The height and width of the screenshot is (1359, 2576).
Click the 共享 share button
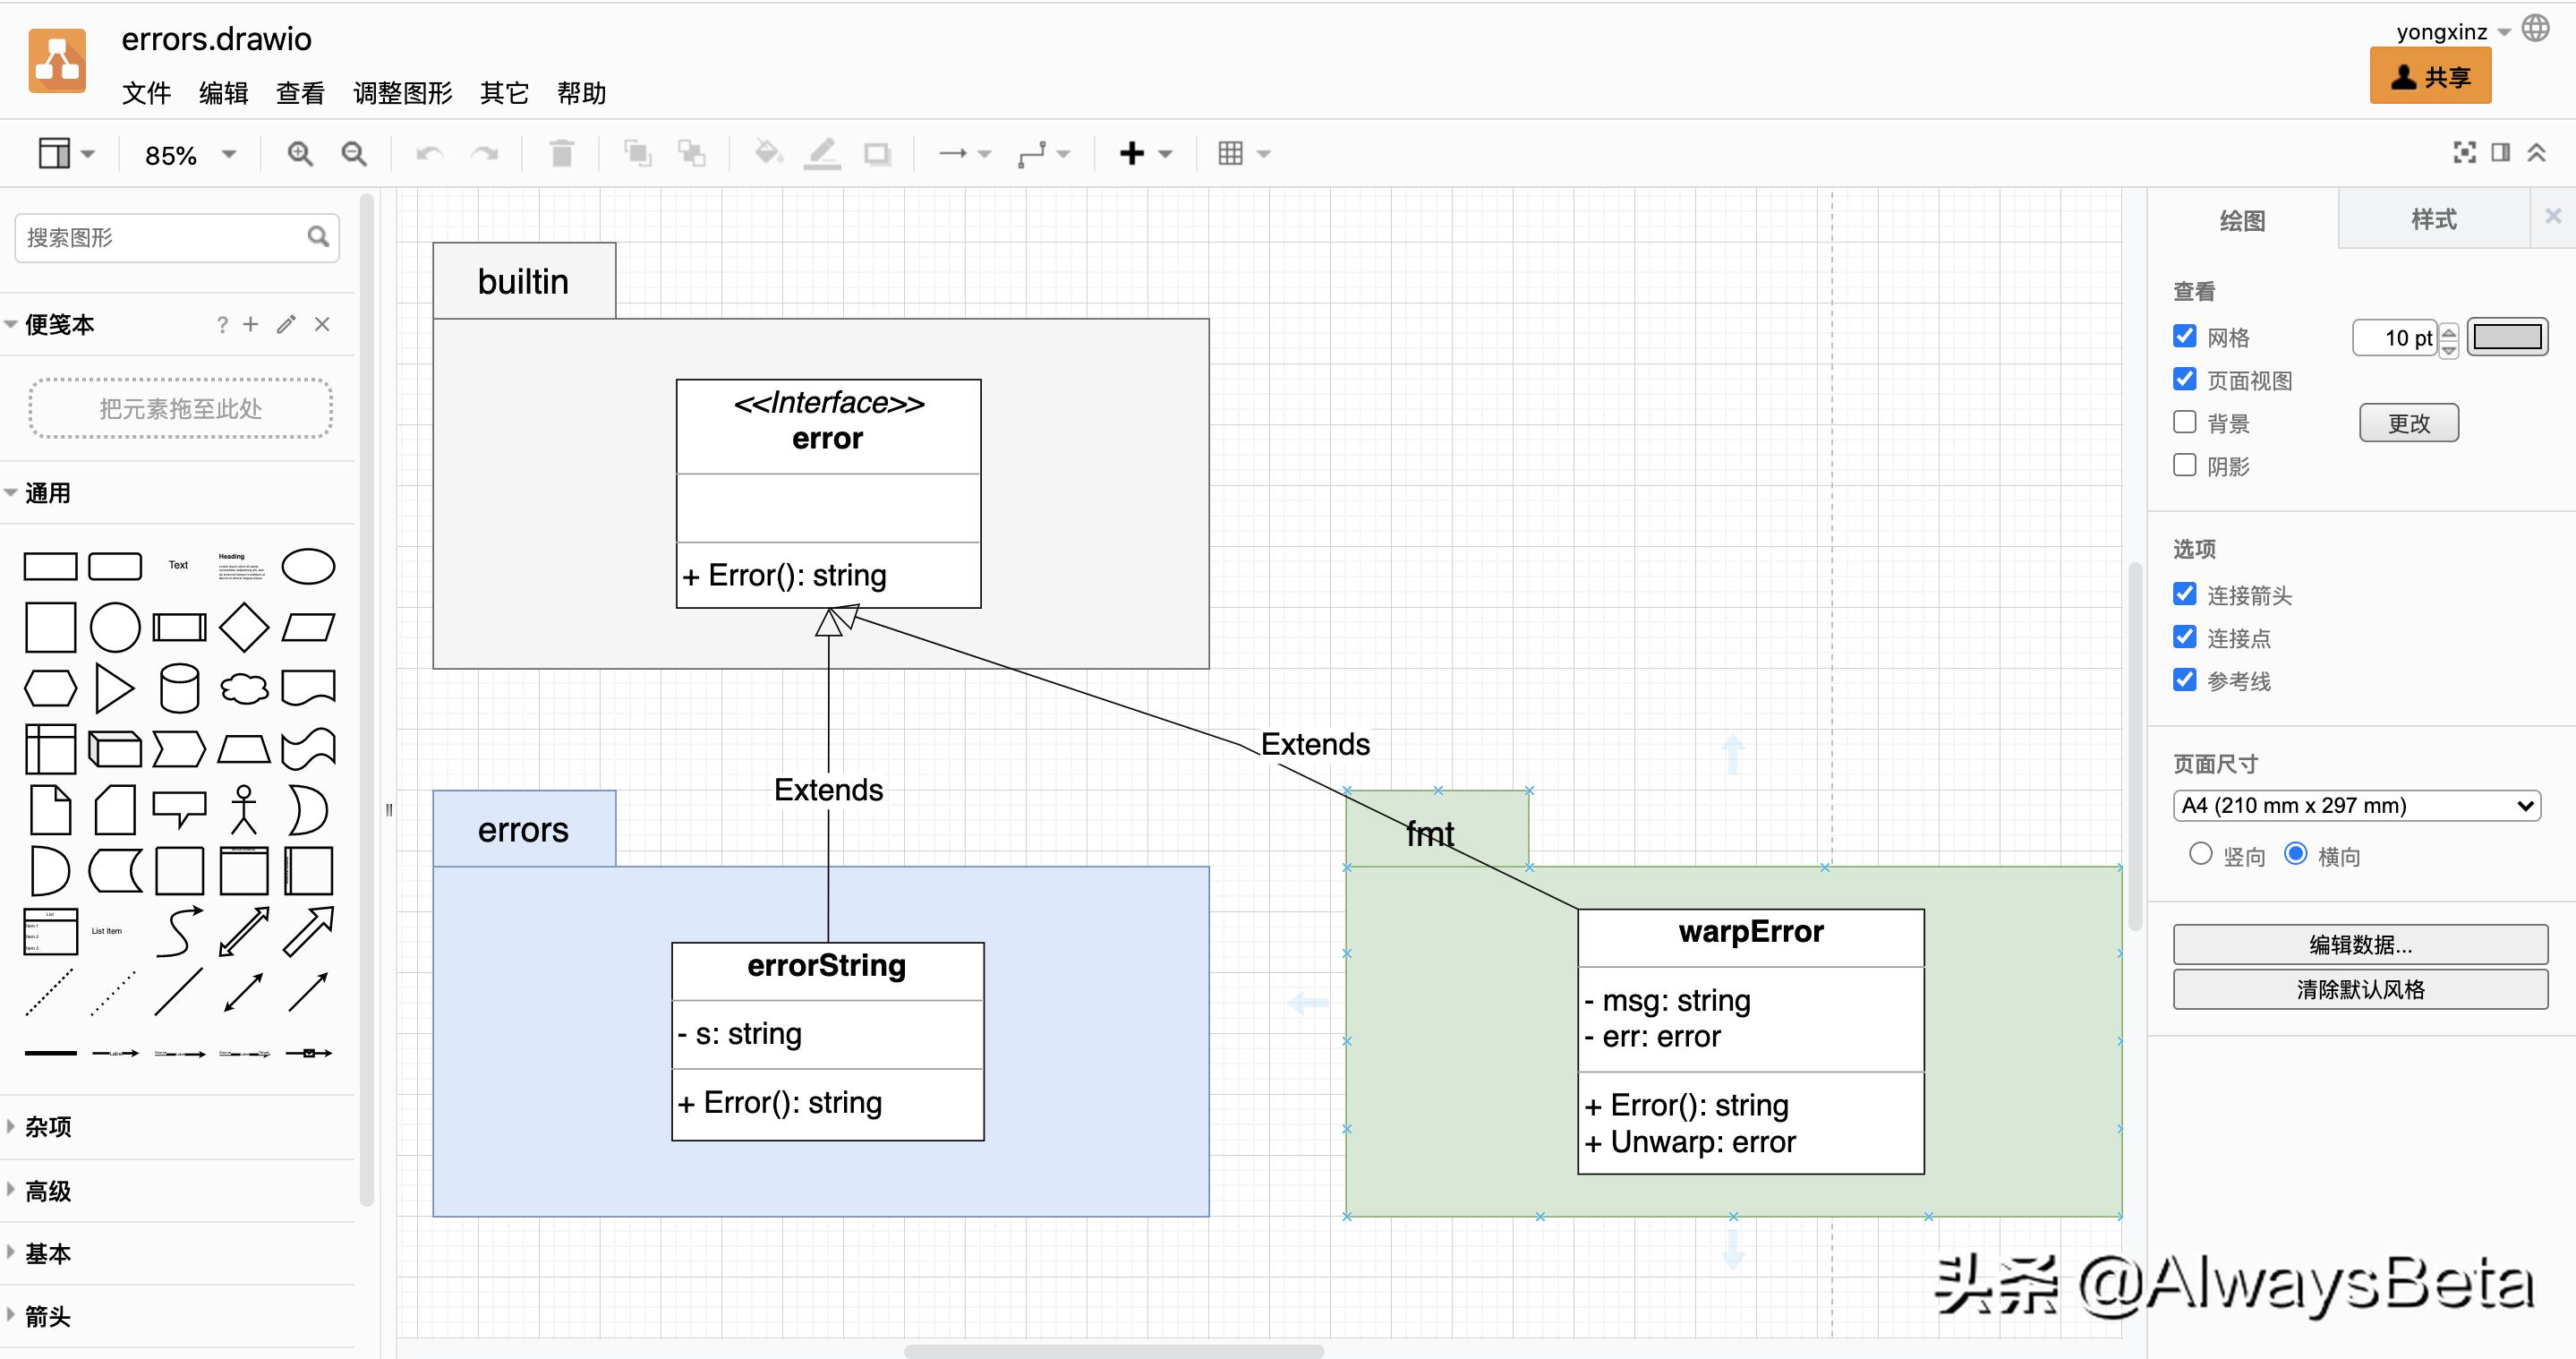[2430, 77]
